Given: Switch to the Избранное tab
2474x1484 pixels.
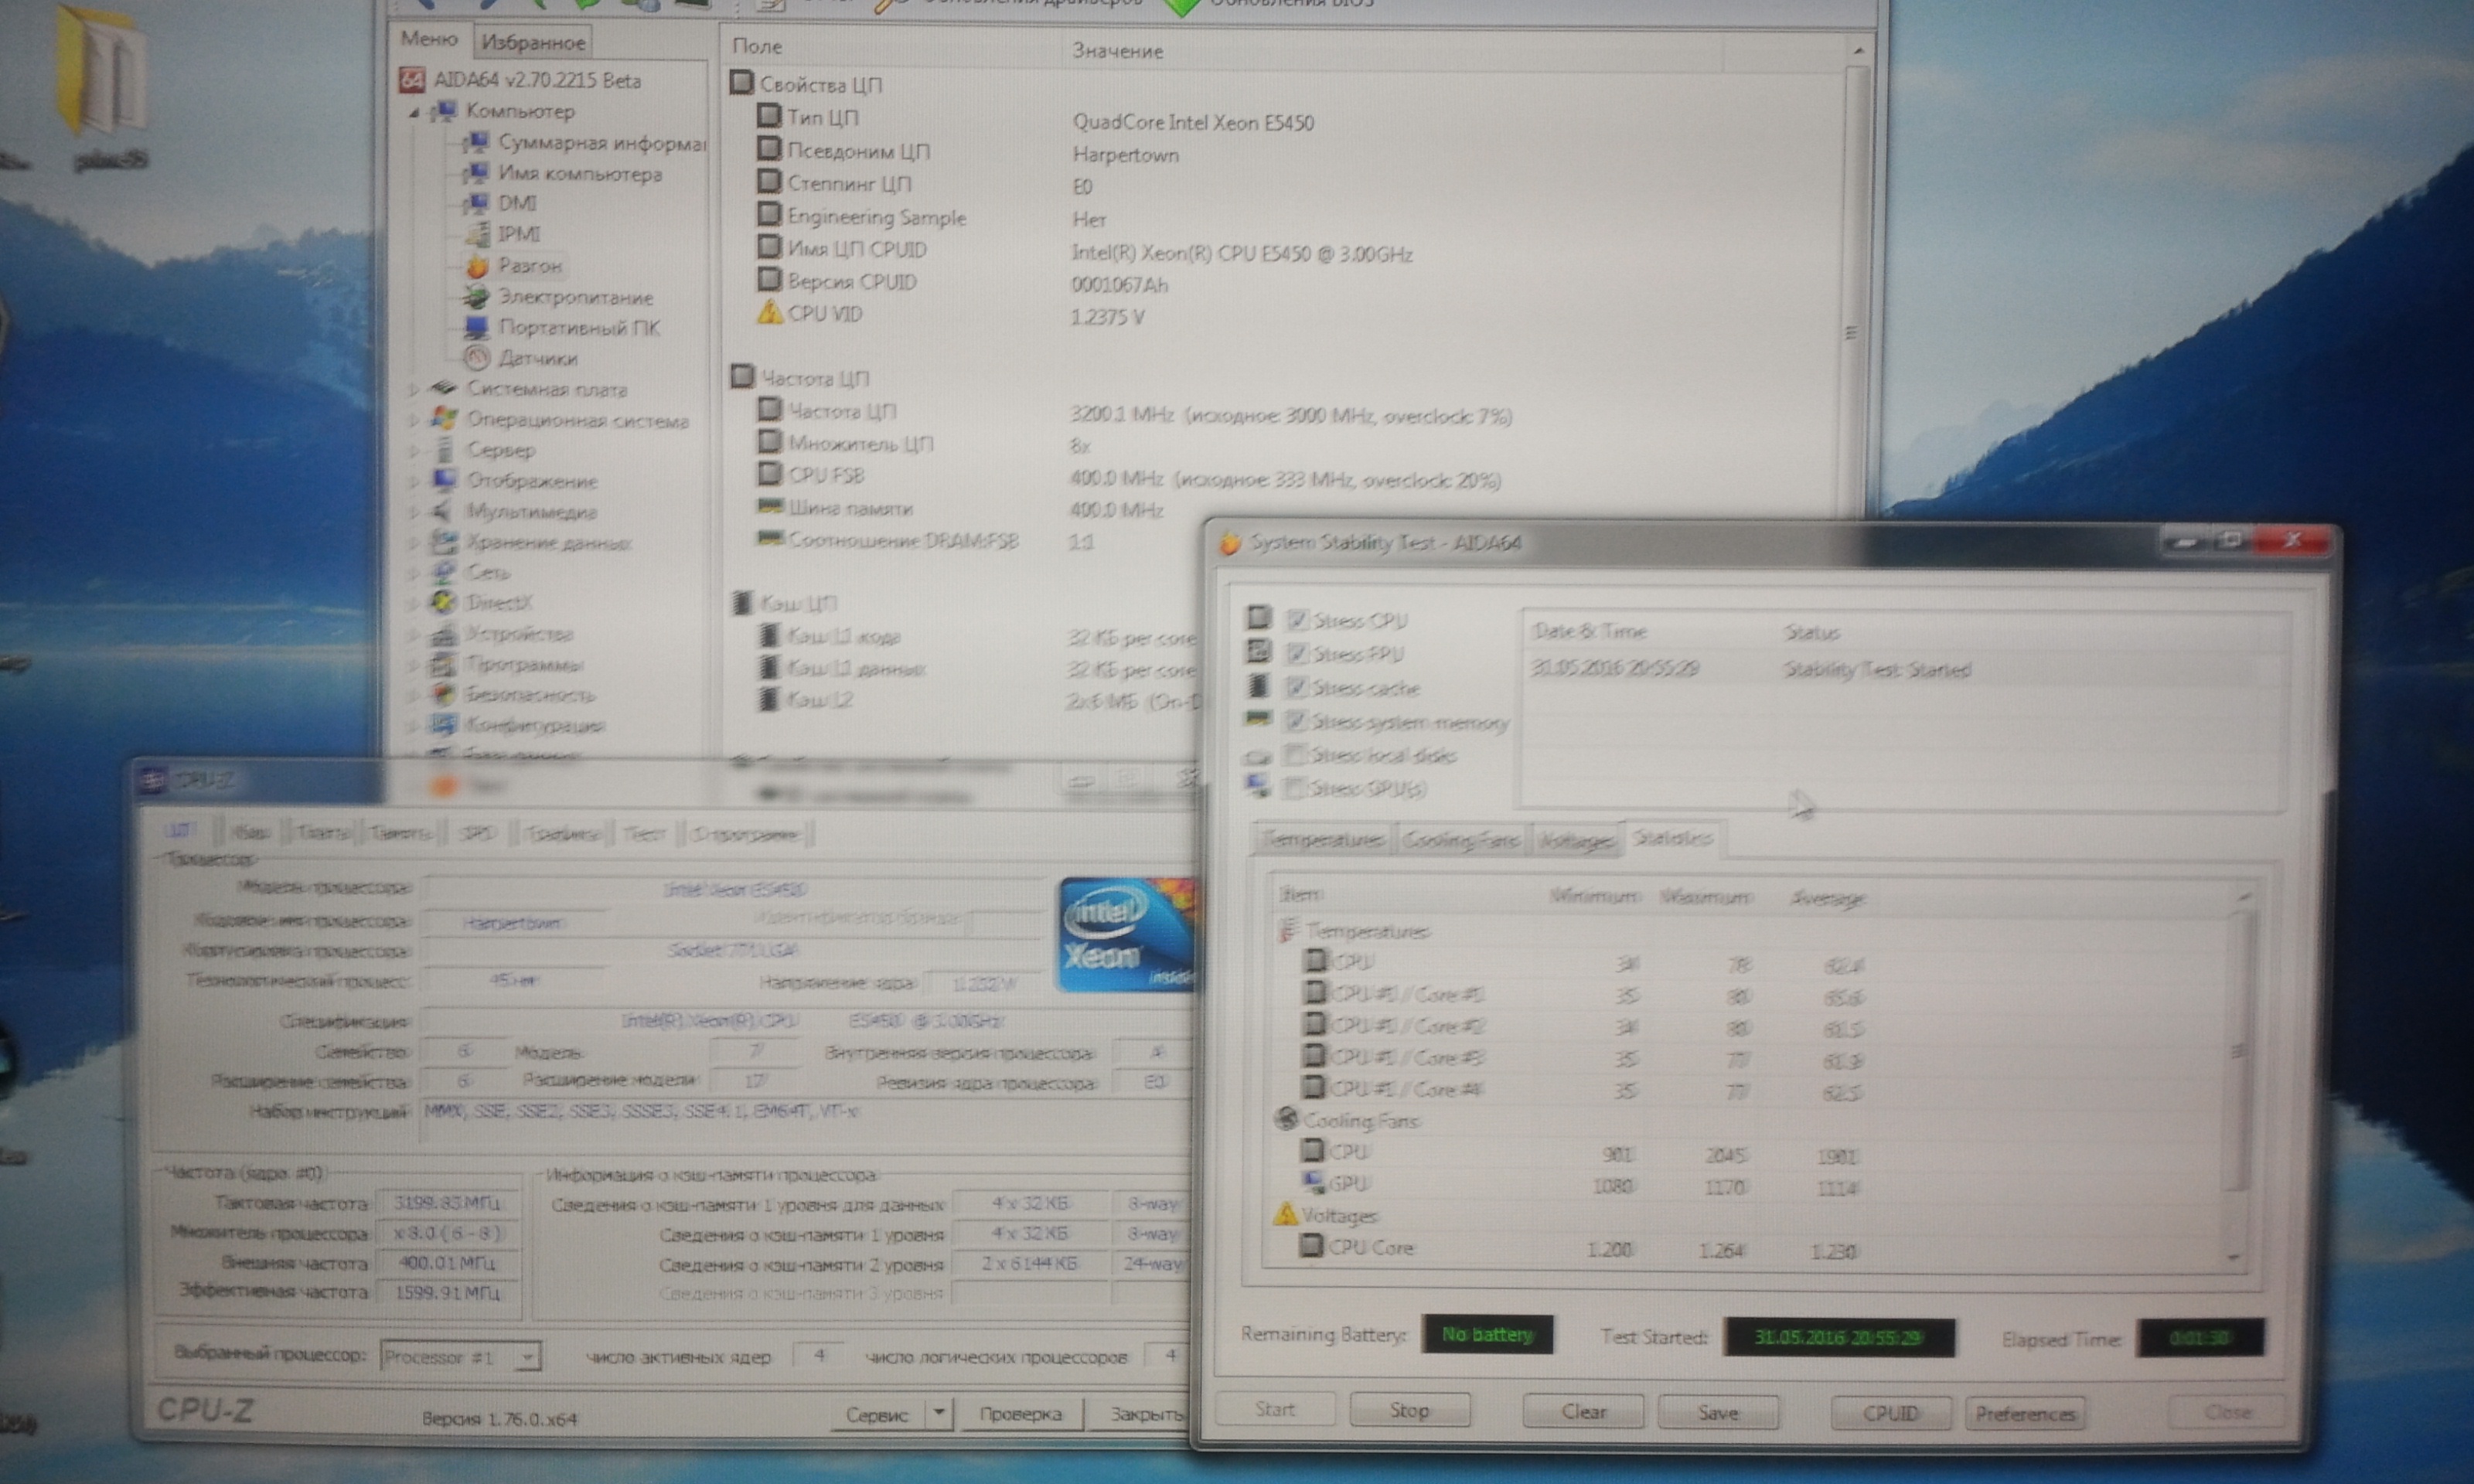Looking at the screenshot, I should (x=533, y=42).
